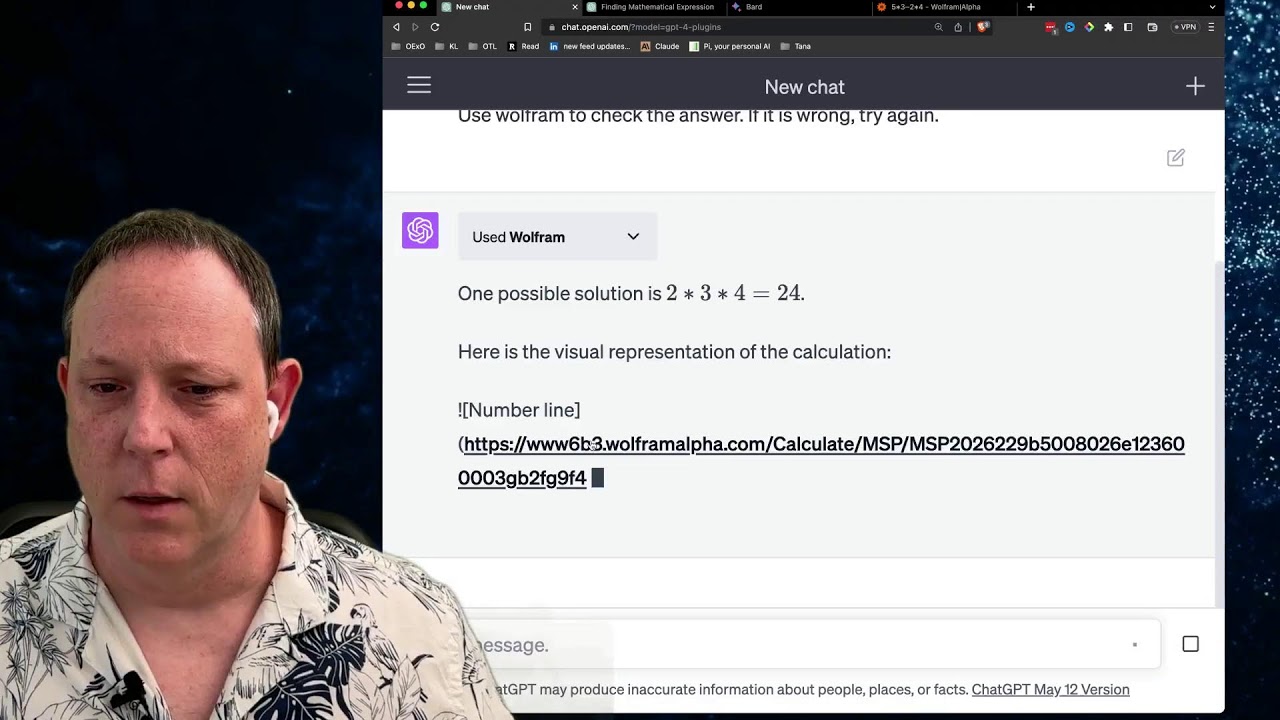Viewport: 1280px width, 720px height.
Task: Open the hamburger sidebar menu
Action: click(419, 86)
